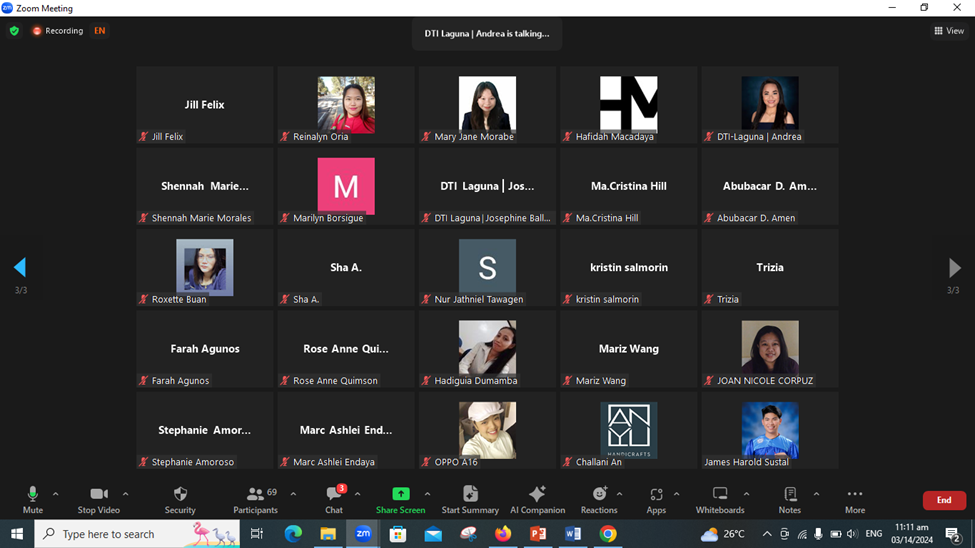975x548 pixels.
Task: Go to previous gallery page with left arrow
Action: [x=20, y=267]
